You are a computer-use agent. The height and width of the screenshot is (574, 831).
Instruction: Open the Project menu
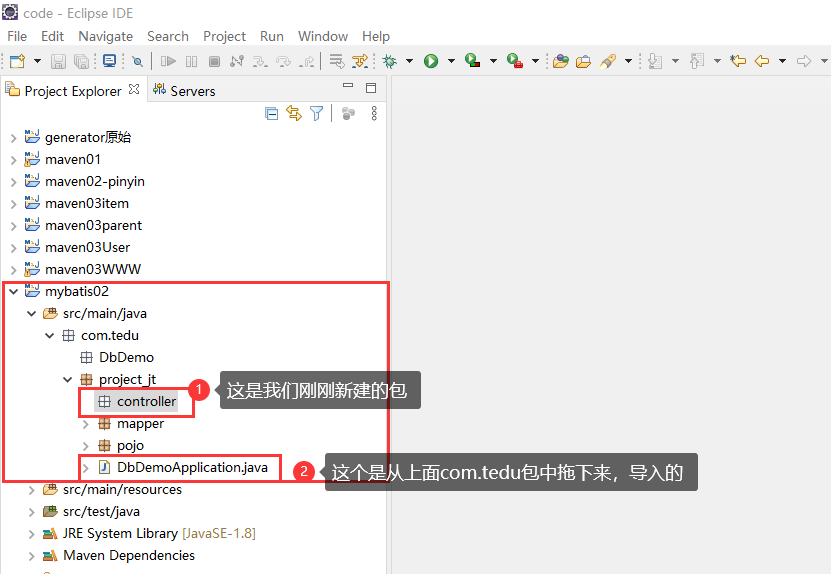click(x=224, y=36)
